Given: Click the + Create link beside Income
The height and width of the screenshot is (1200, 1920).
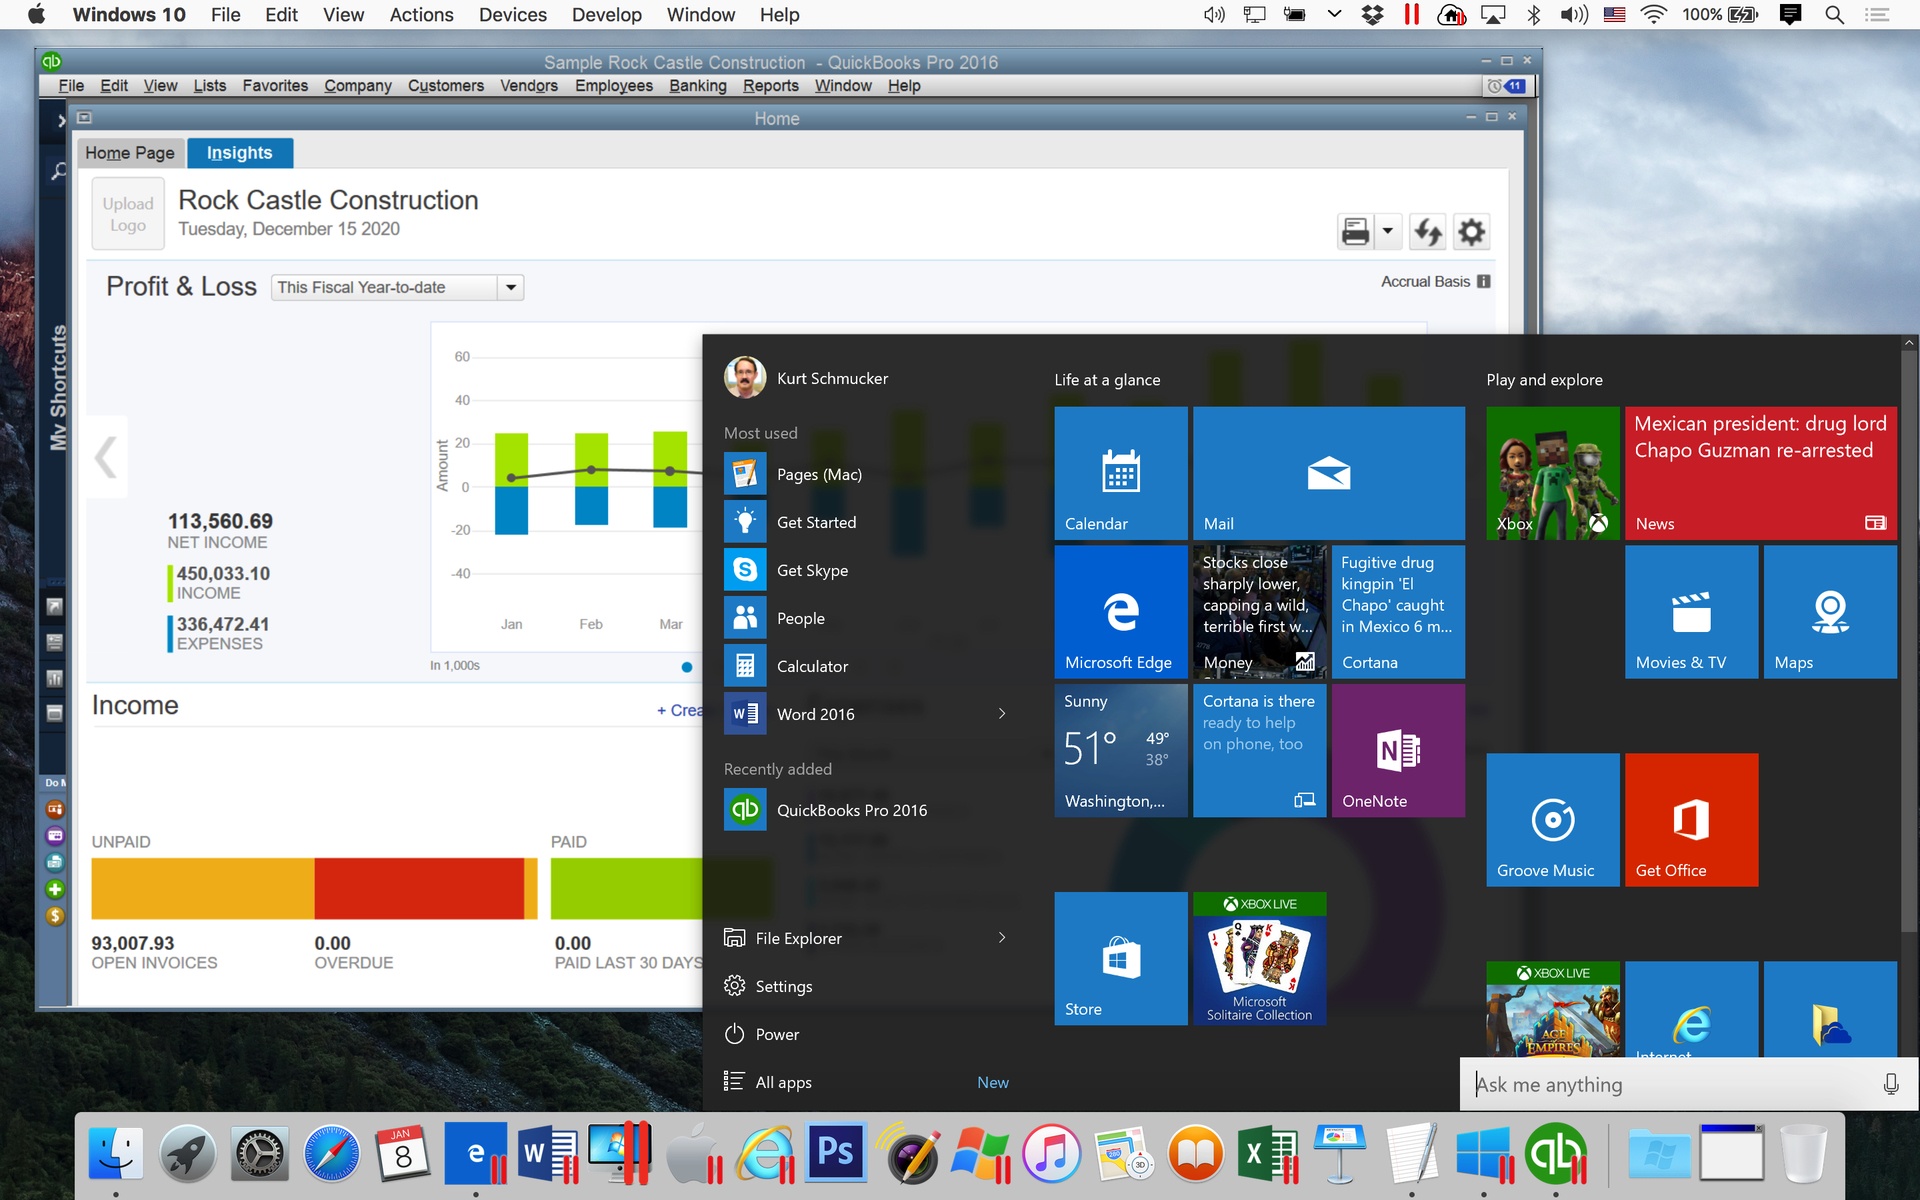Looking at the screenshot, I should [x=680, y=710].
